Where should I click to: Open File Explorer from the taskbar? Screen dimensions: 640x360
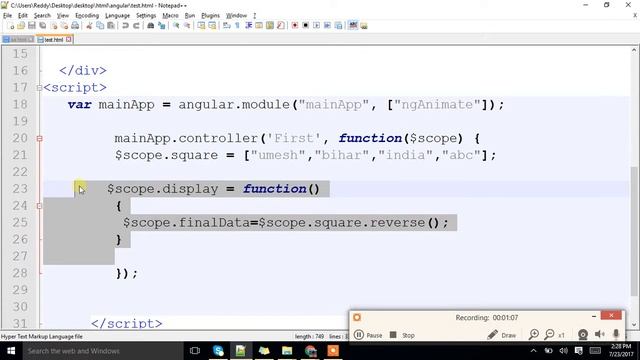(x=287, y=351)
